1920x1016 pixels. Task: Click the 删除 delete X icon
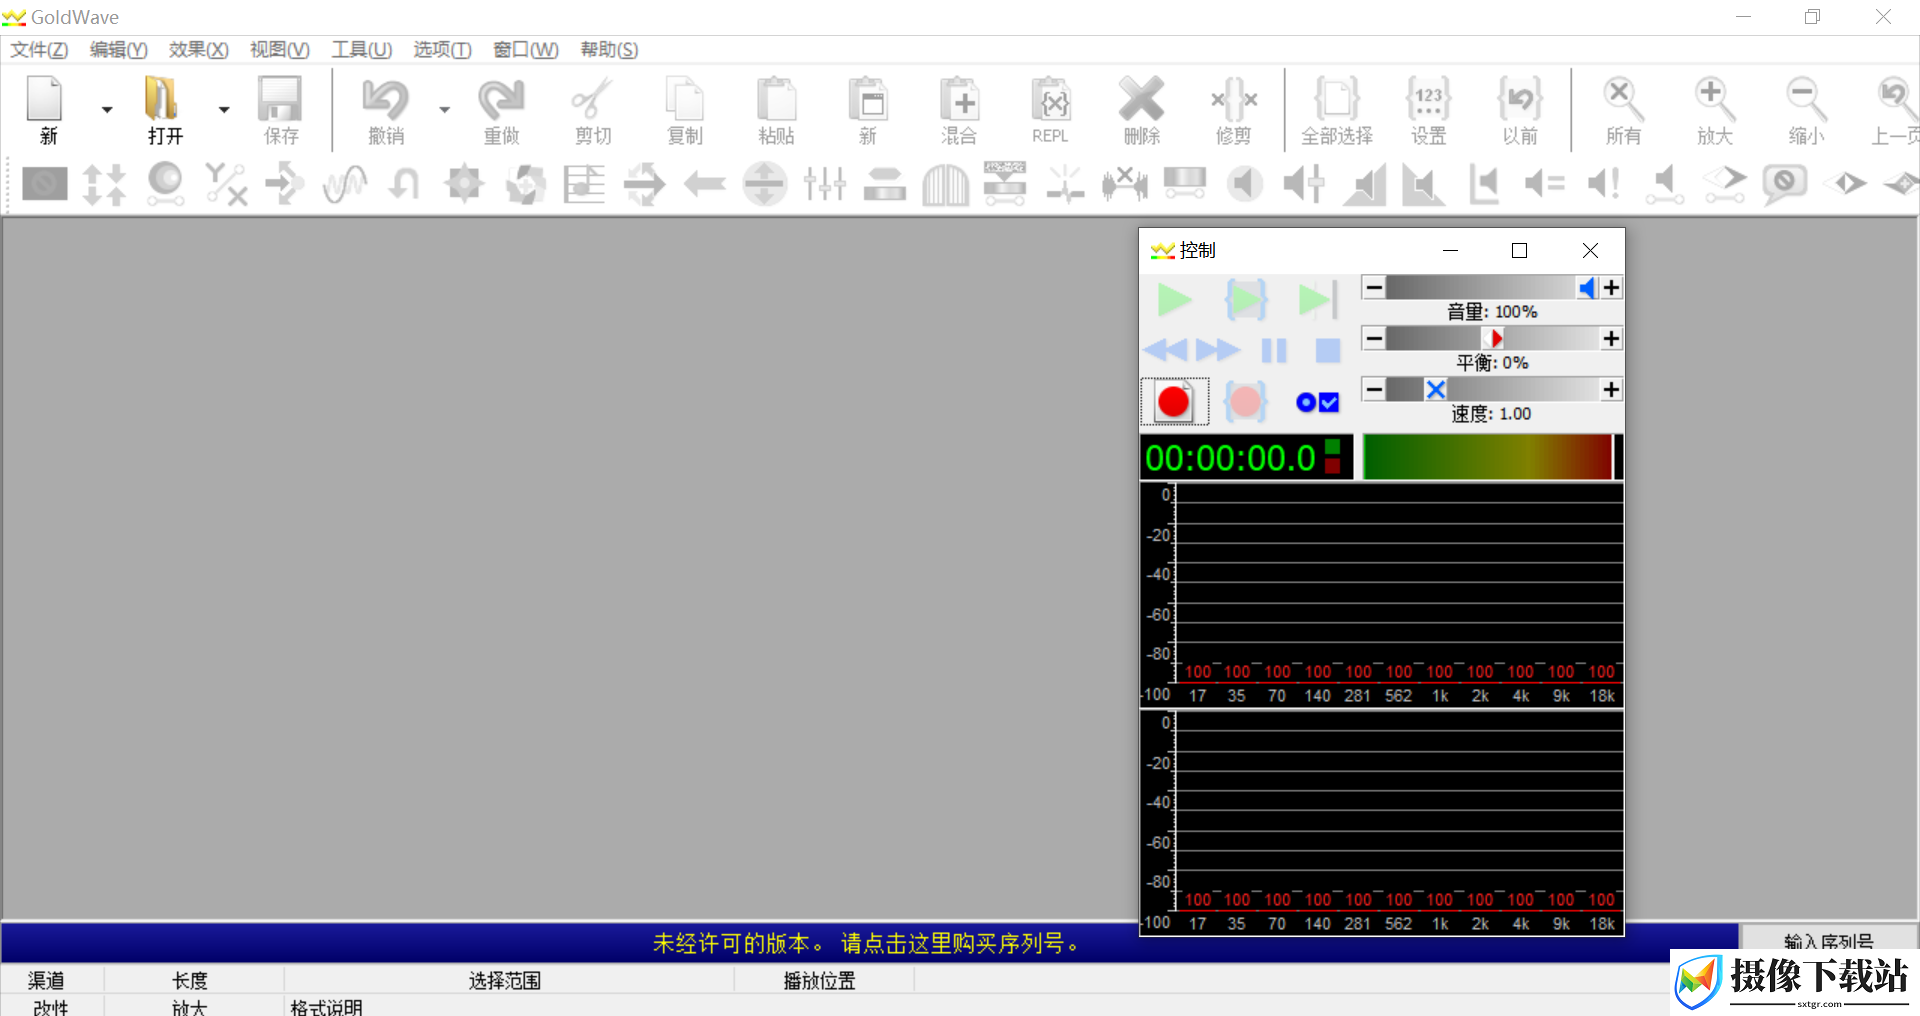pos(1142,109)
